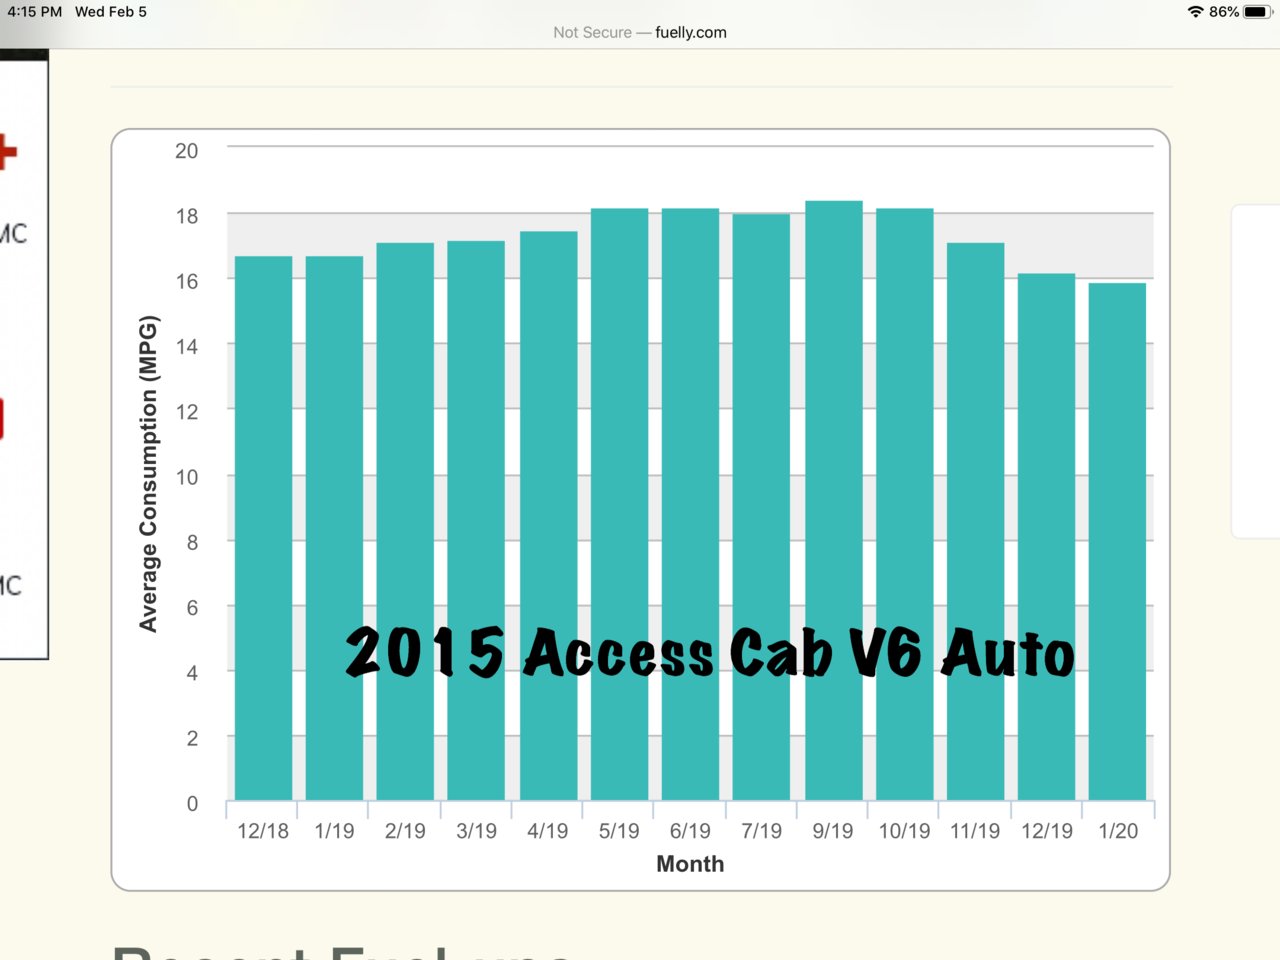The height and width of the screenshot is (960, 1280).
Task: Tap the 4:15 PM clock
Action: (x=35, y=12)
